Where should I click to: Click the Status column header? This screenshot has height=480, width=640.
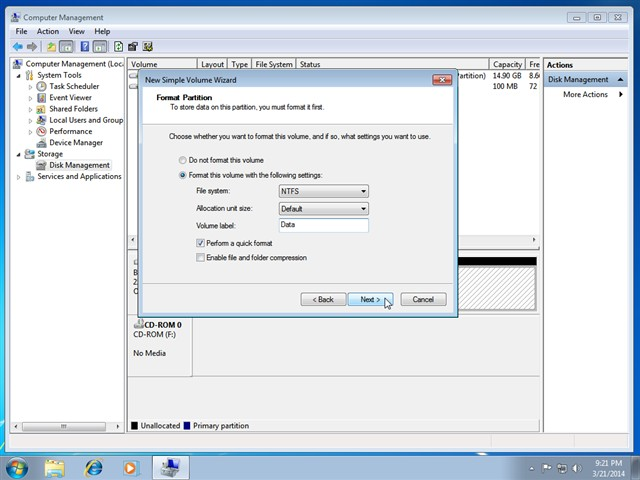(x=392, y=64)
